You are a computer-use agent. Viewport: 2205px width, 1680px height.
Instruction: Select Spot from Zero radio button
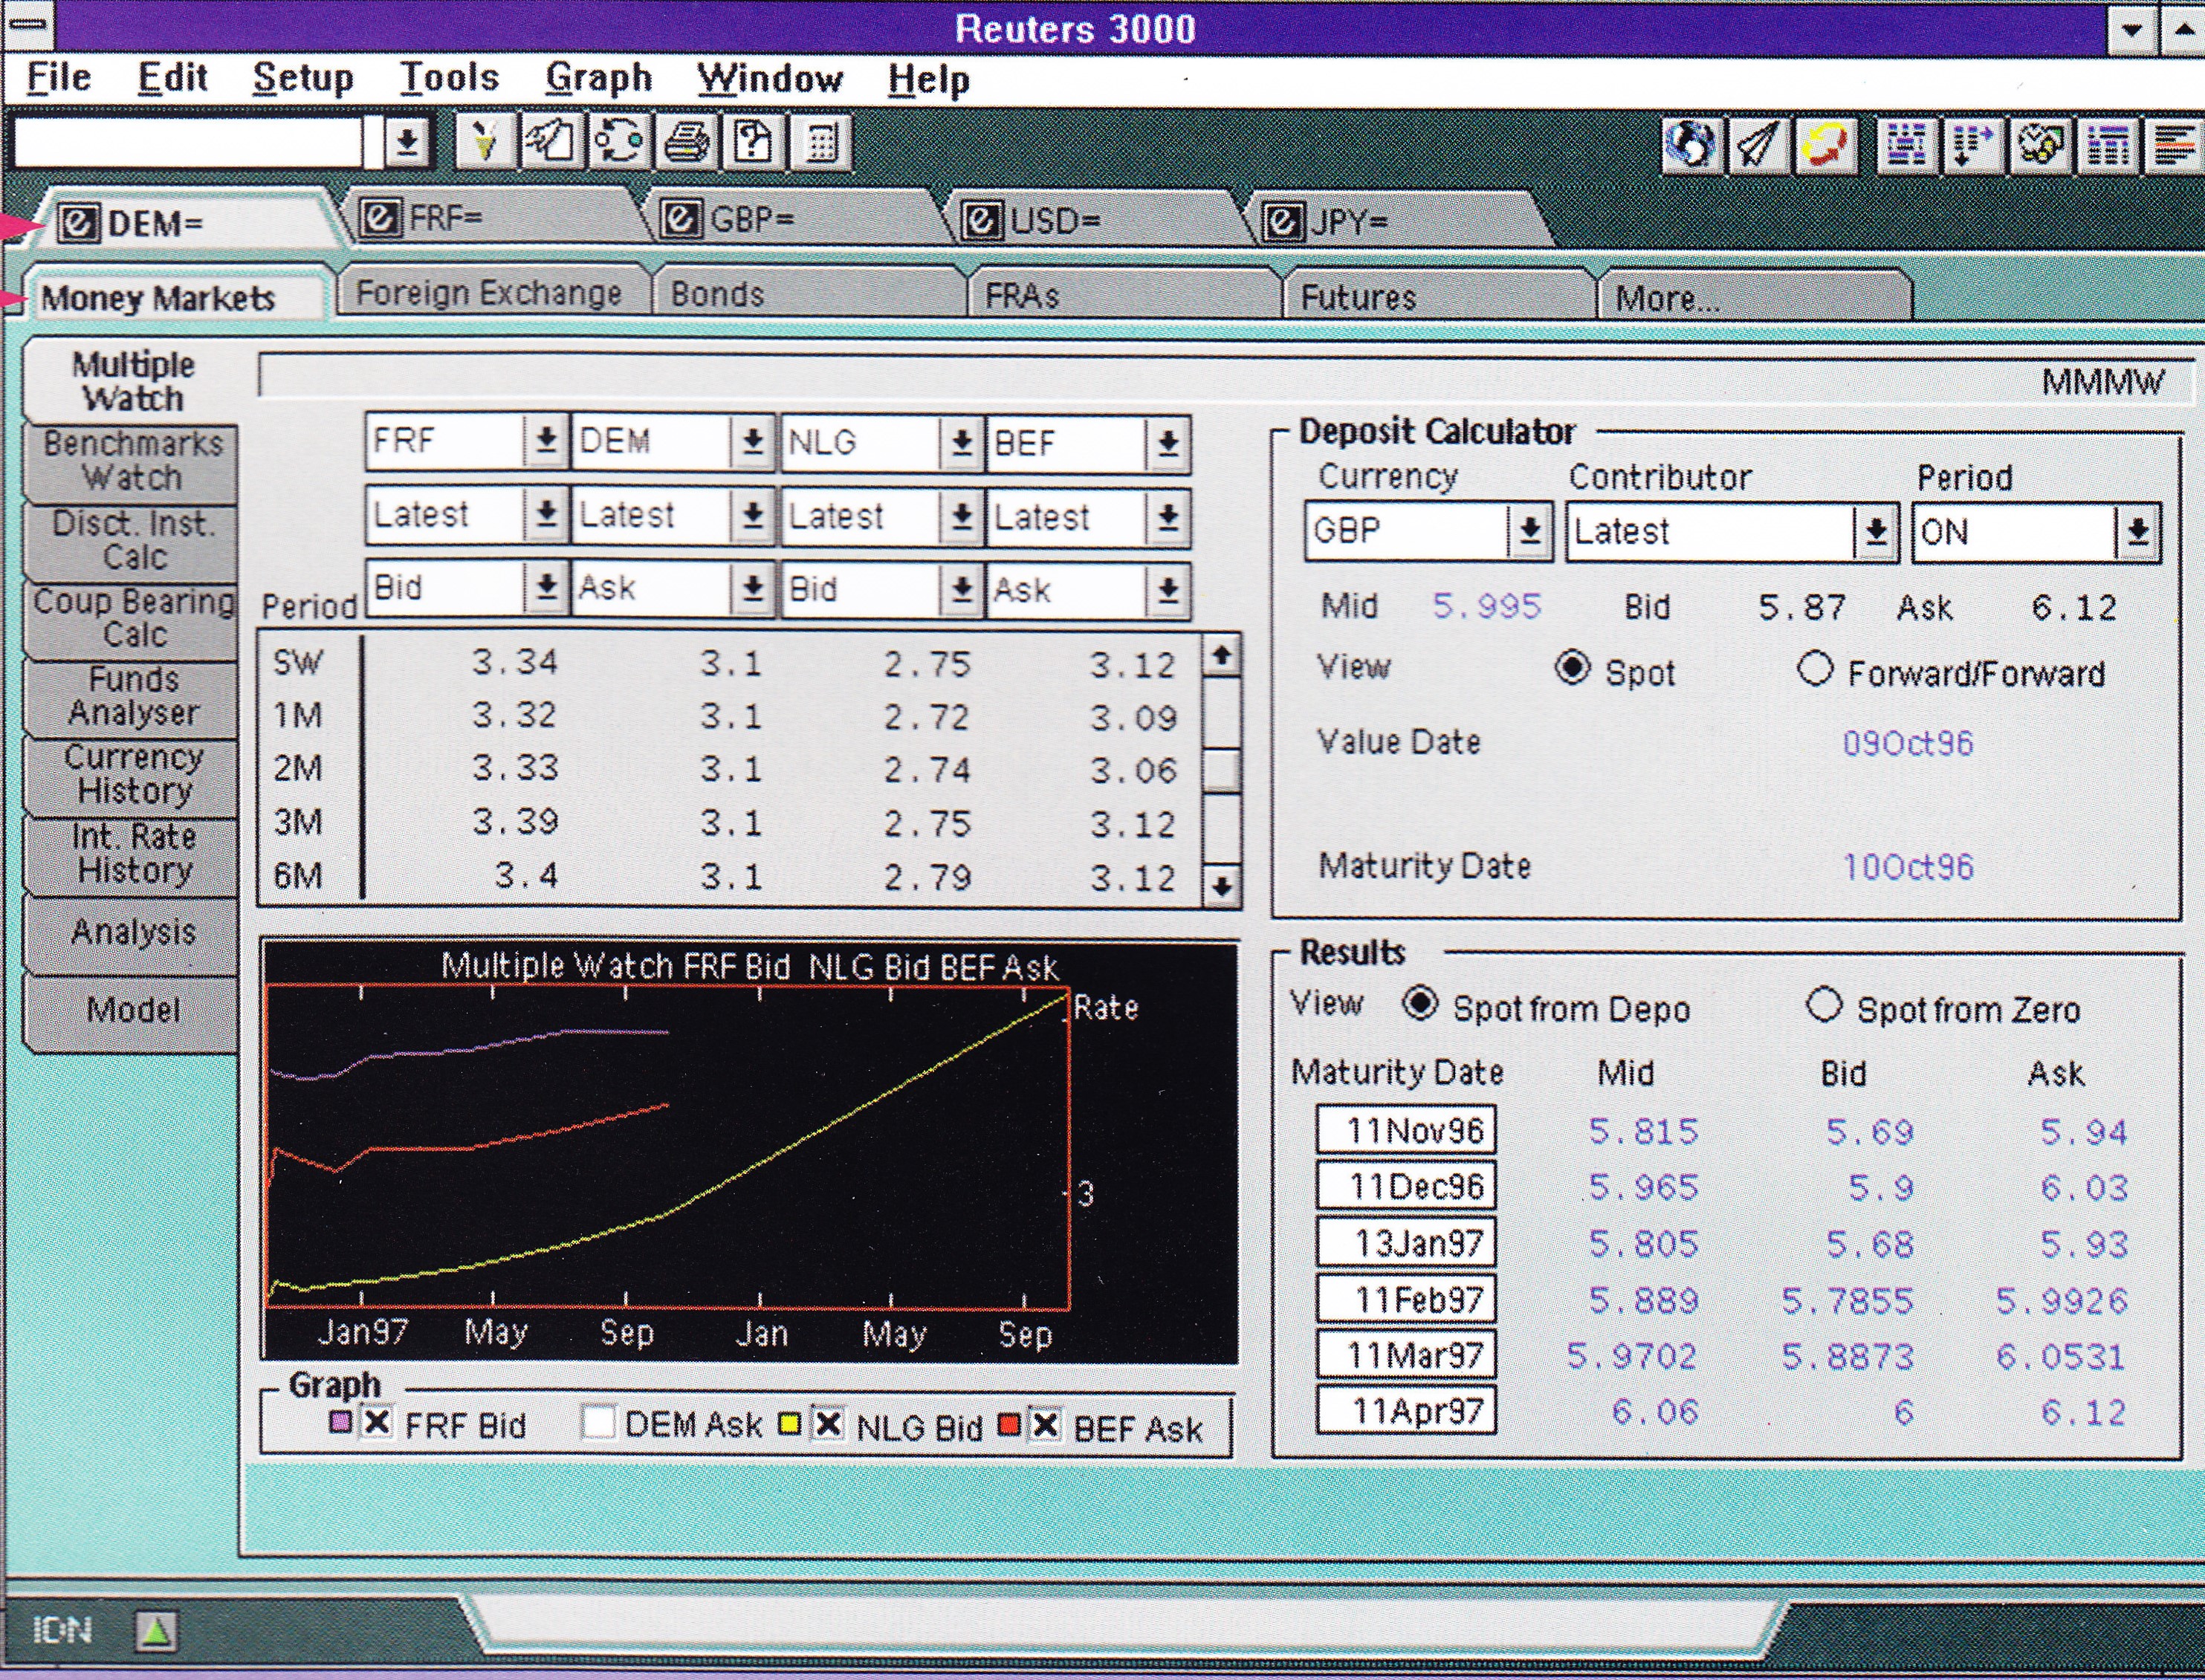click(1824, 1004)
